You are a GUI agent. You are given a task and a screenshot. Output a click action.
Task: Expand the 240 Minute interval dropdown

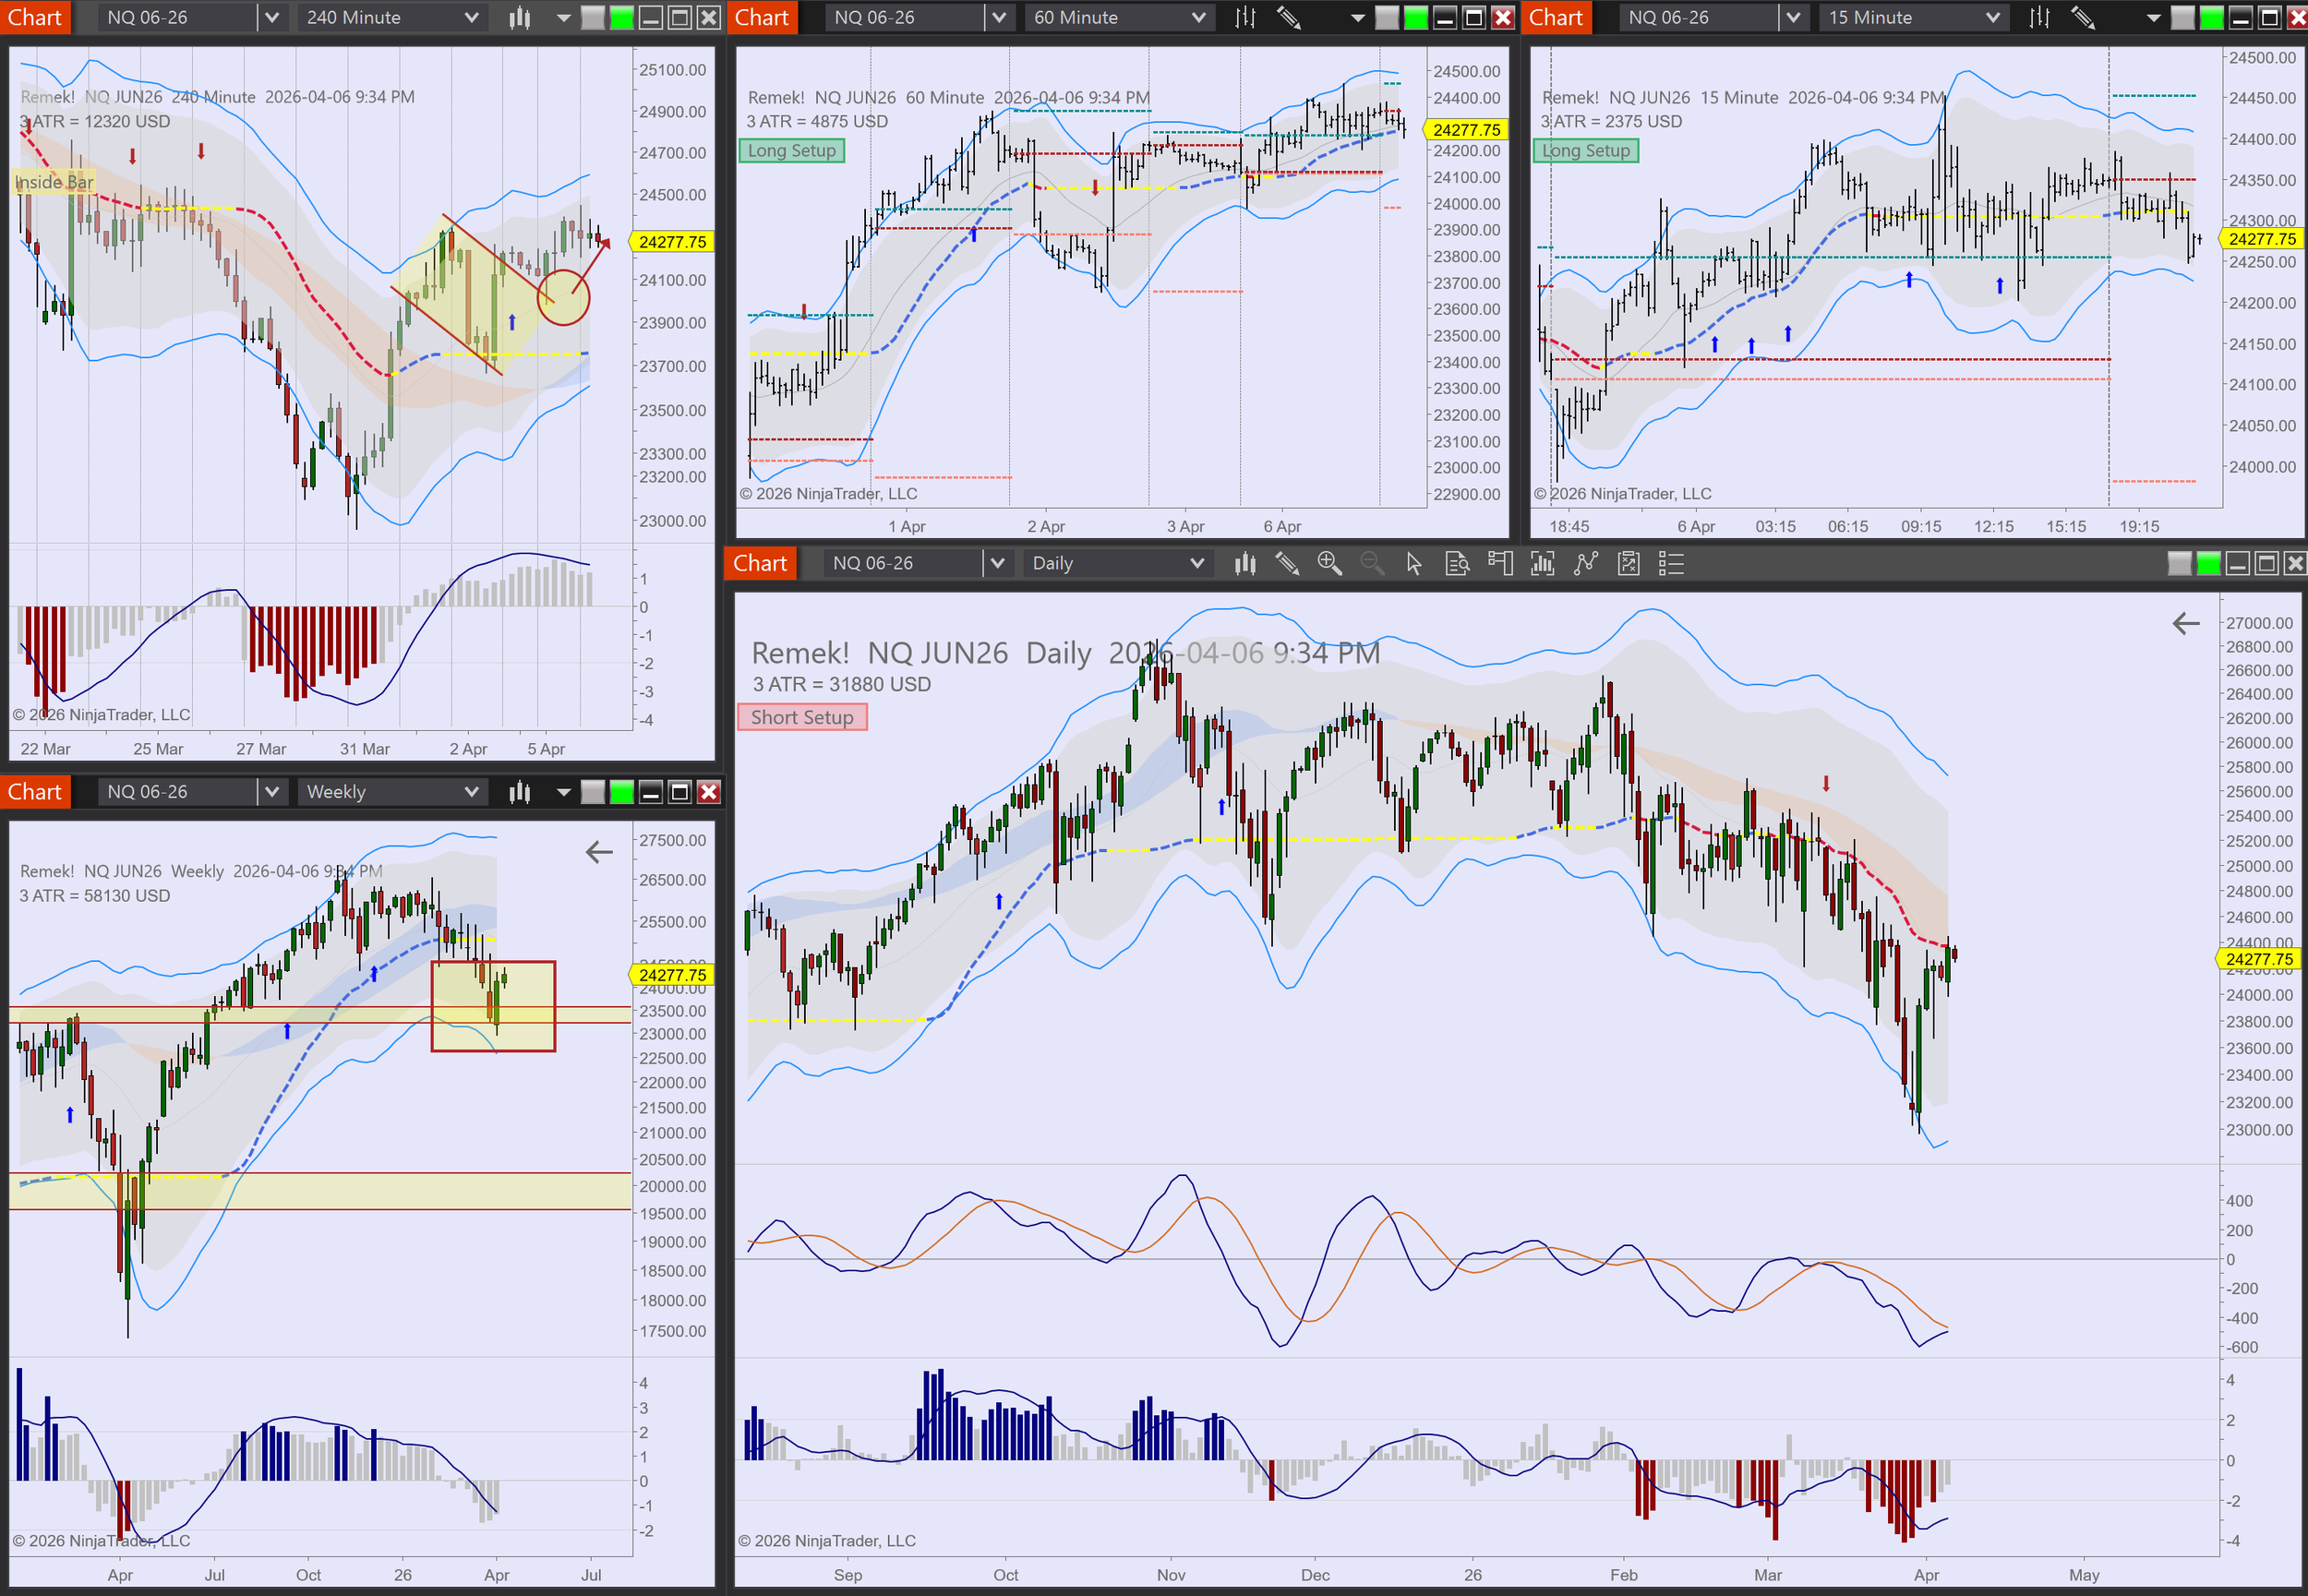click(471, 18)
